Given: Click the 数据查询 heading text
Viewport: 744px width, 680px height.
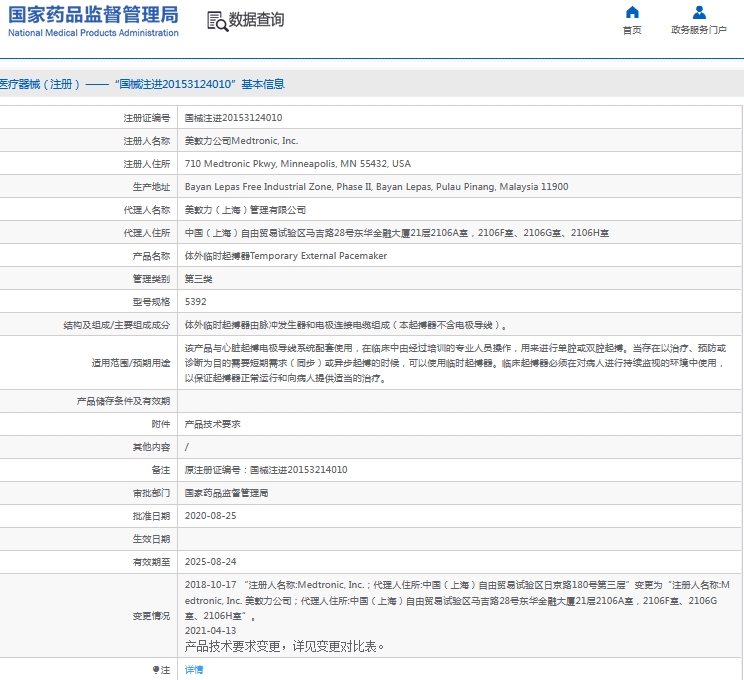Looking at the screenshot, I should point(256,19).
